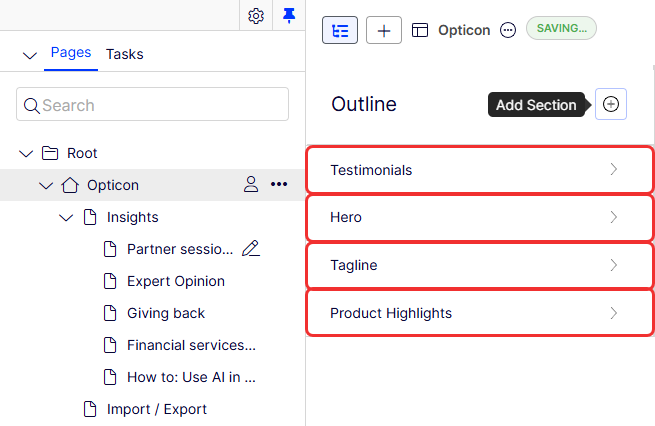Toggle the outline view button

[x=340, y=30]
